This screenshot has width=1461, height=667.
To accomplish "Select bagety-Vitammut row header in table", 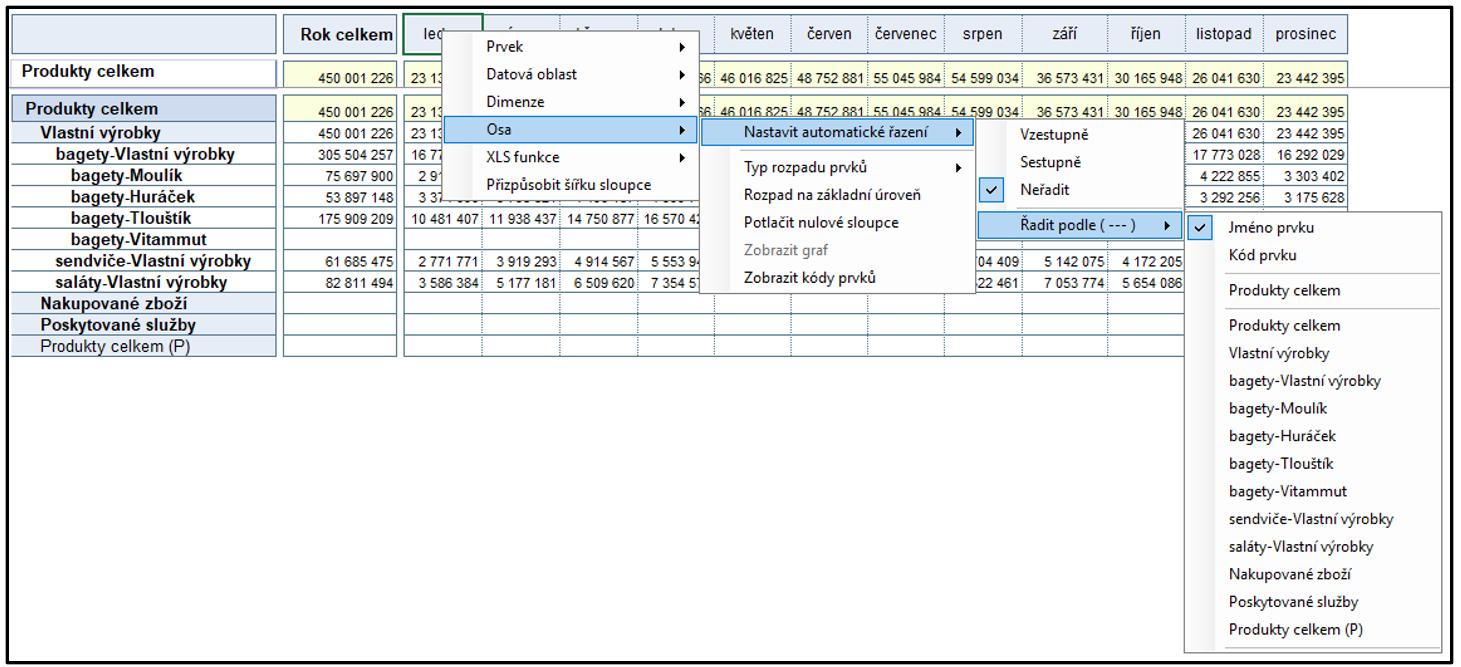I will pos(144,240).
